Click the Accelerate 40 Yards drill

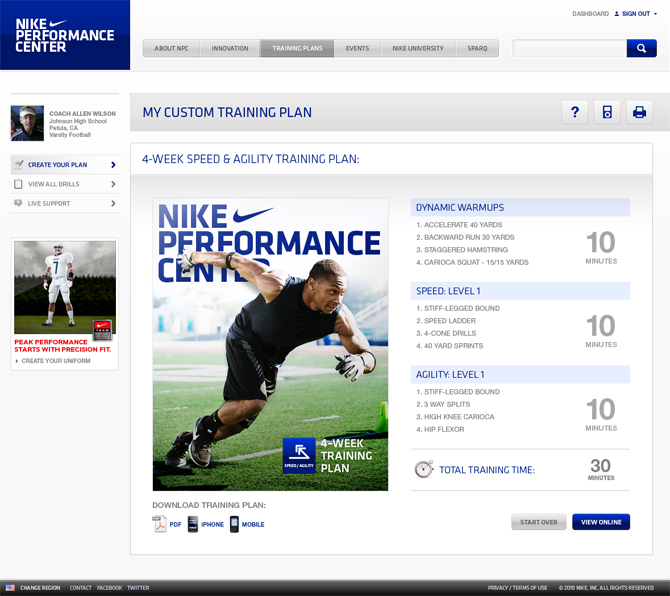(459, 225)
